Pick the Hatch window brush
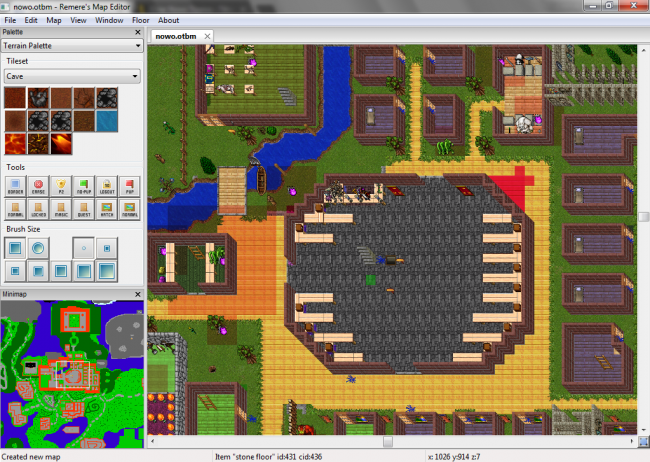Viewport: 650px width, 462px height. (x=107, y=209)
